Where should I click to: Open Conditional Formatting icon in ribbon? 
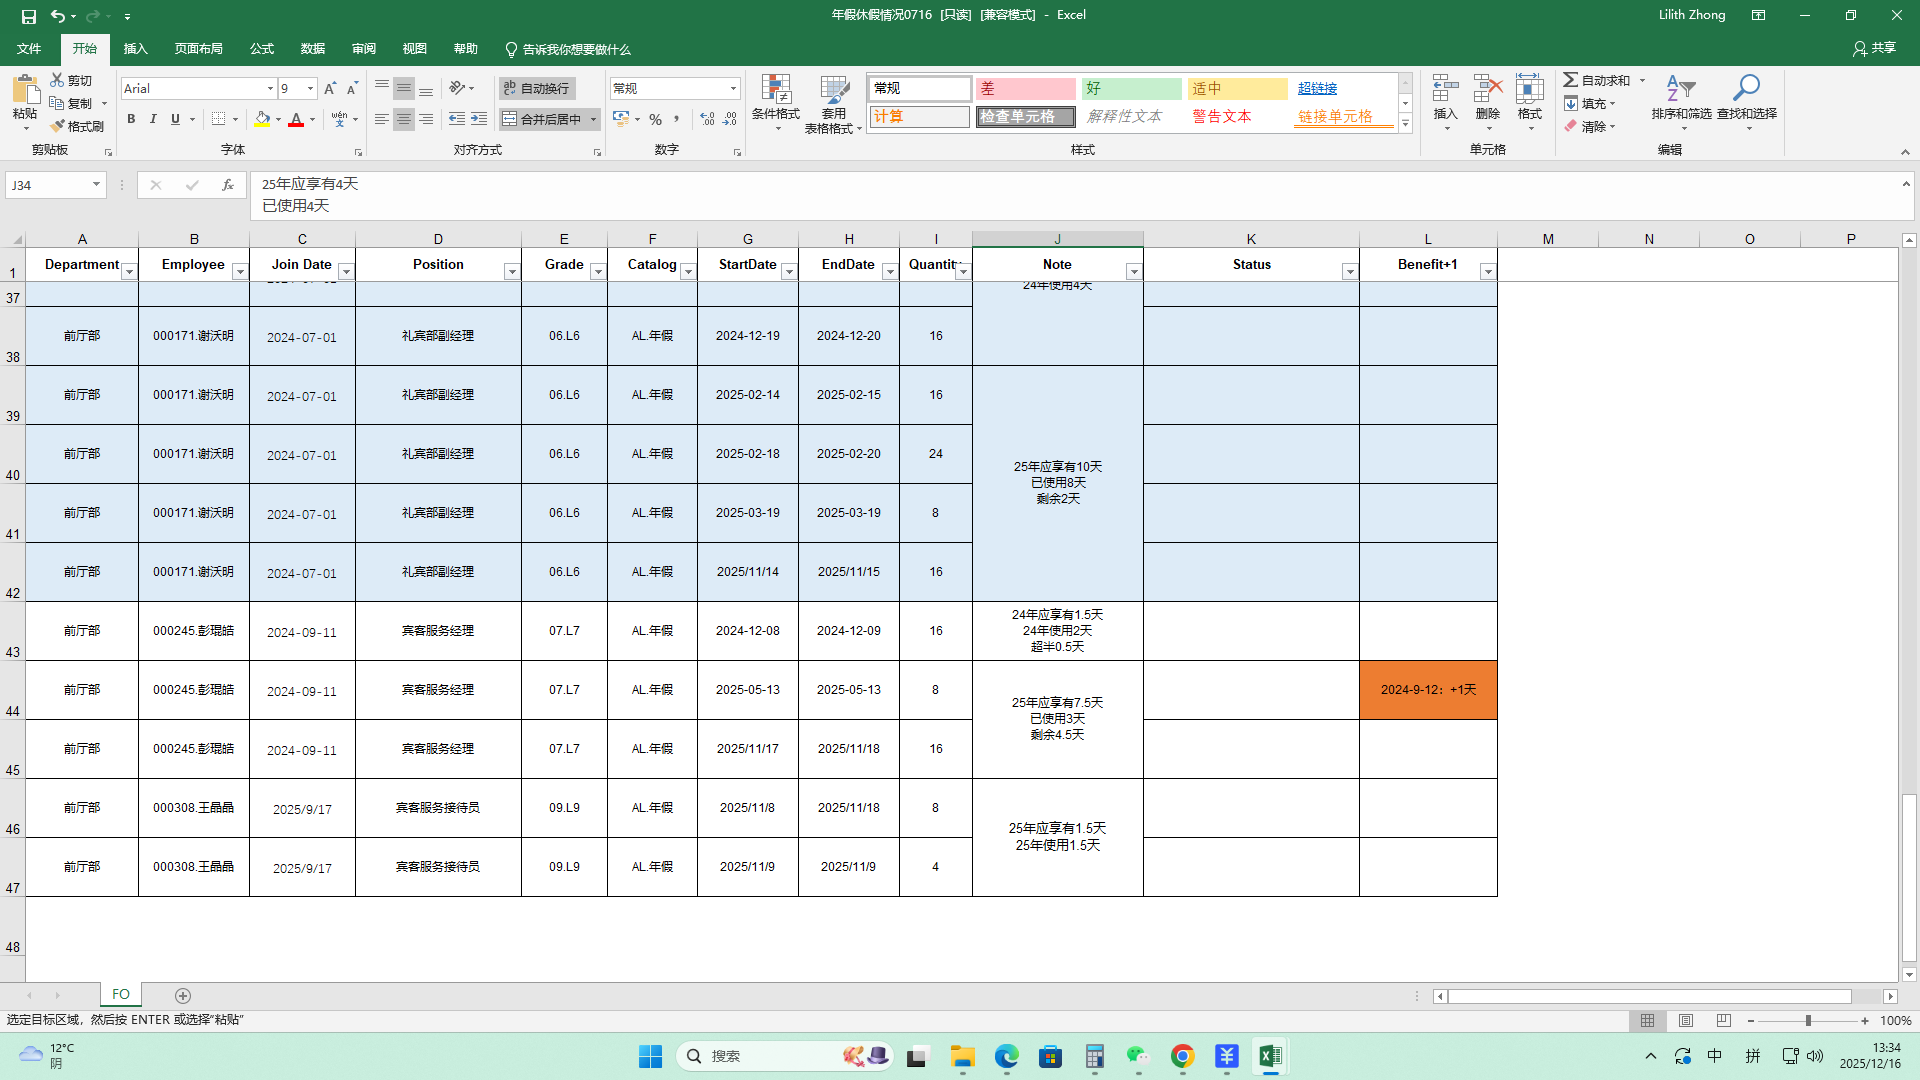(x=775, y=90)
